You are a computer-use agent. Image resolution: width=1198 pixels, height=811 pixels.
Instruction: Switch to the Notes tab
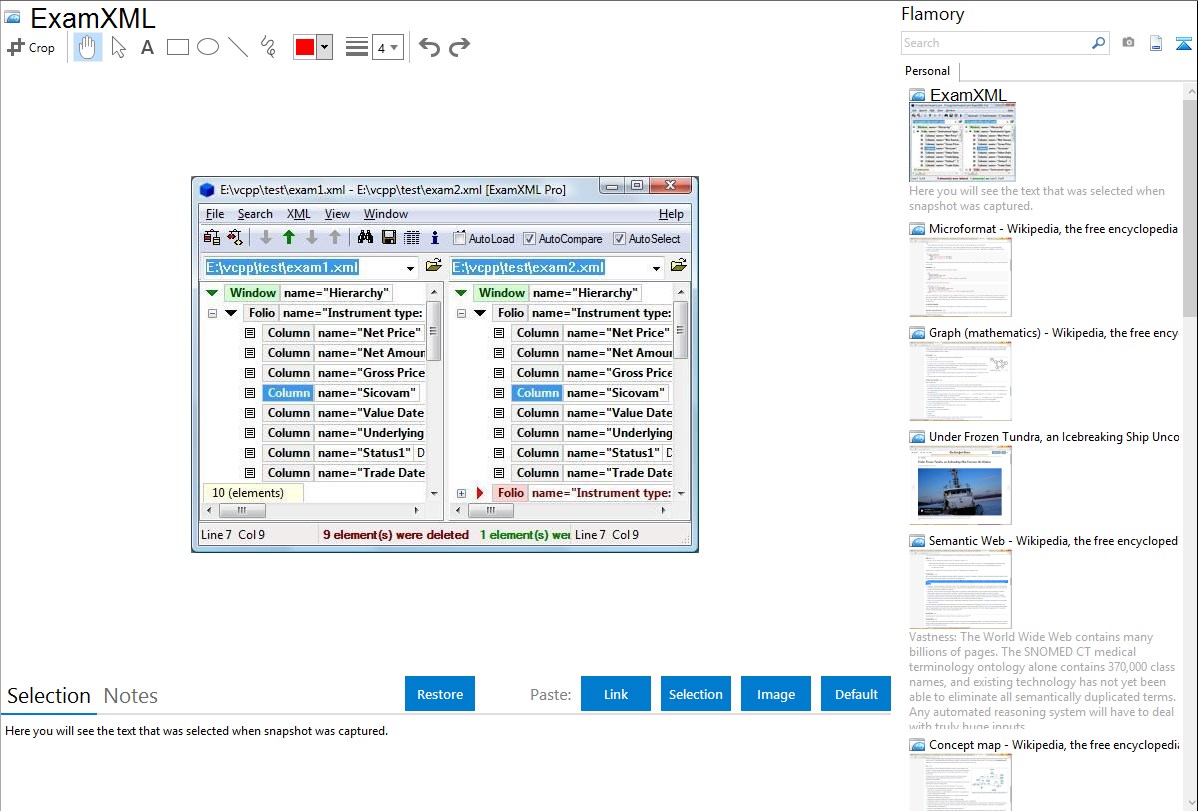(131, 696)
